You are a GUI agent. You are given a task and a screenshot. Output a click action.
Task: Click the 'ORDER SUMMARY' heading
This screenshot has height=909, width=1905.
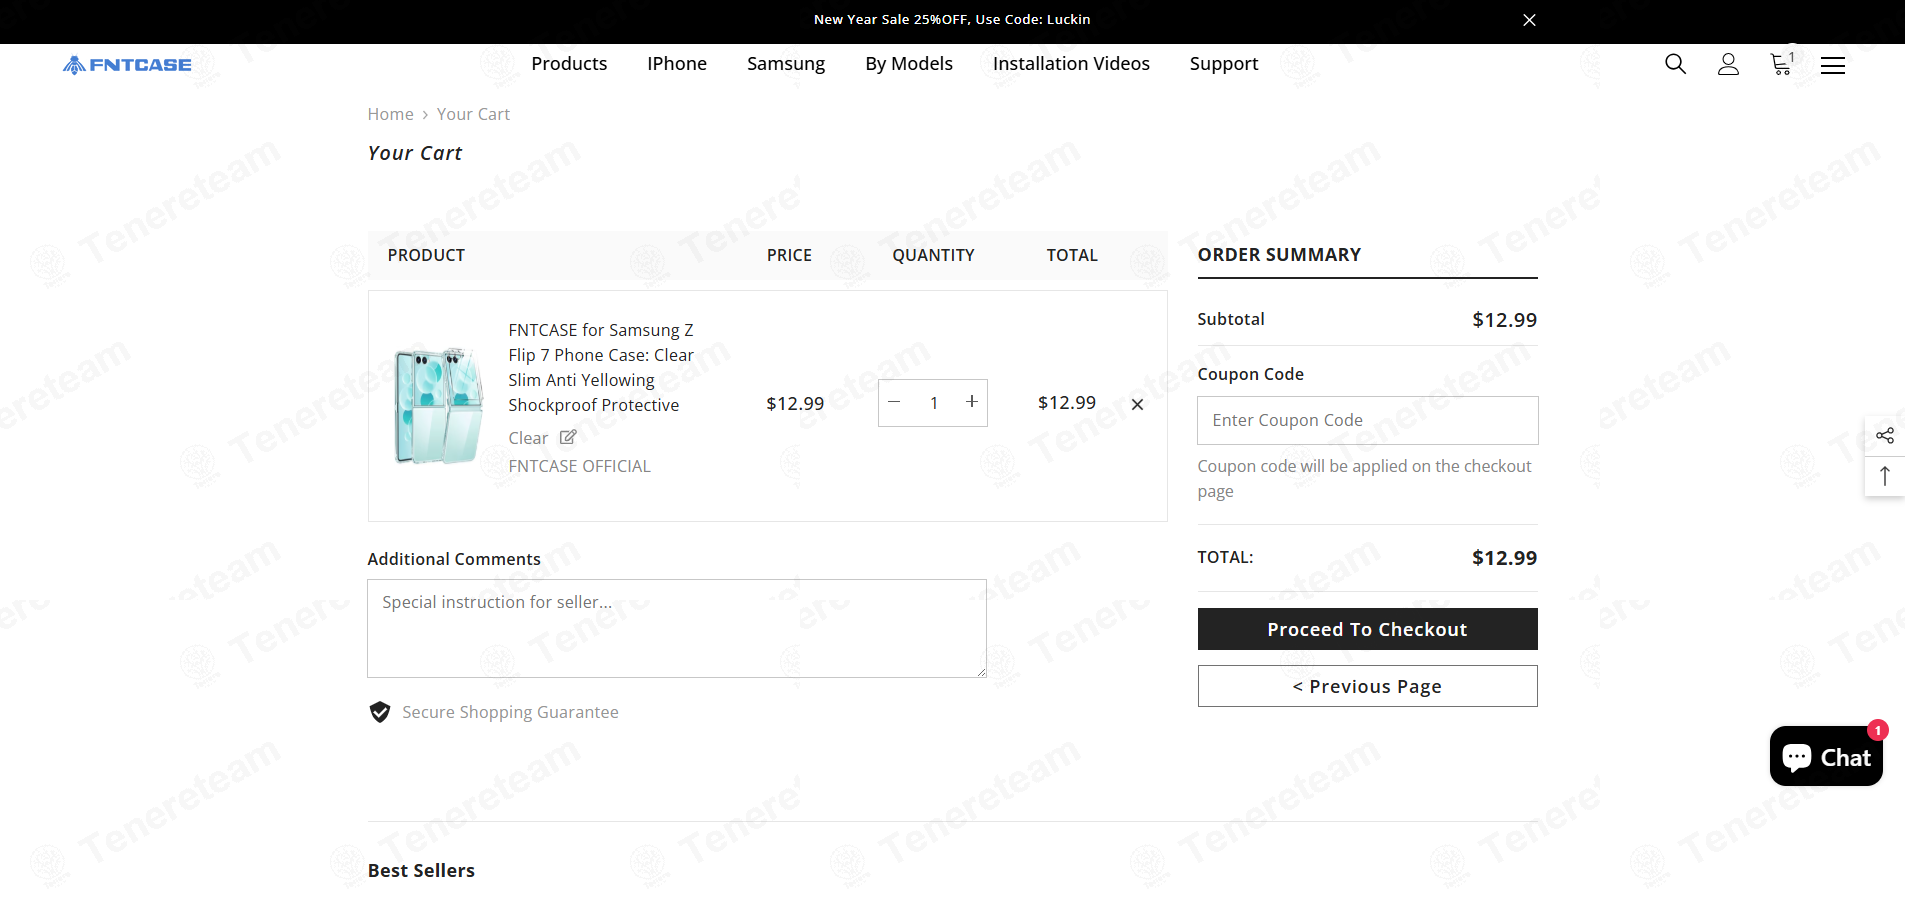click(1279, 255)
